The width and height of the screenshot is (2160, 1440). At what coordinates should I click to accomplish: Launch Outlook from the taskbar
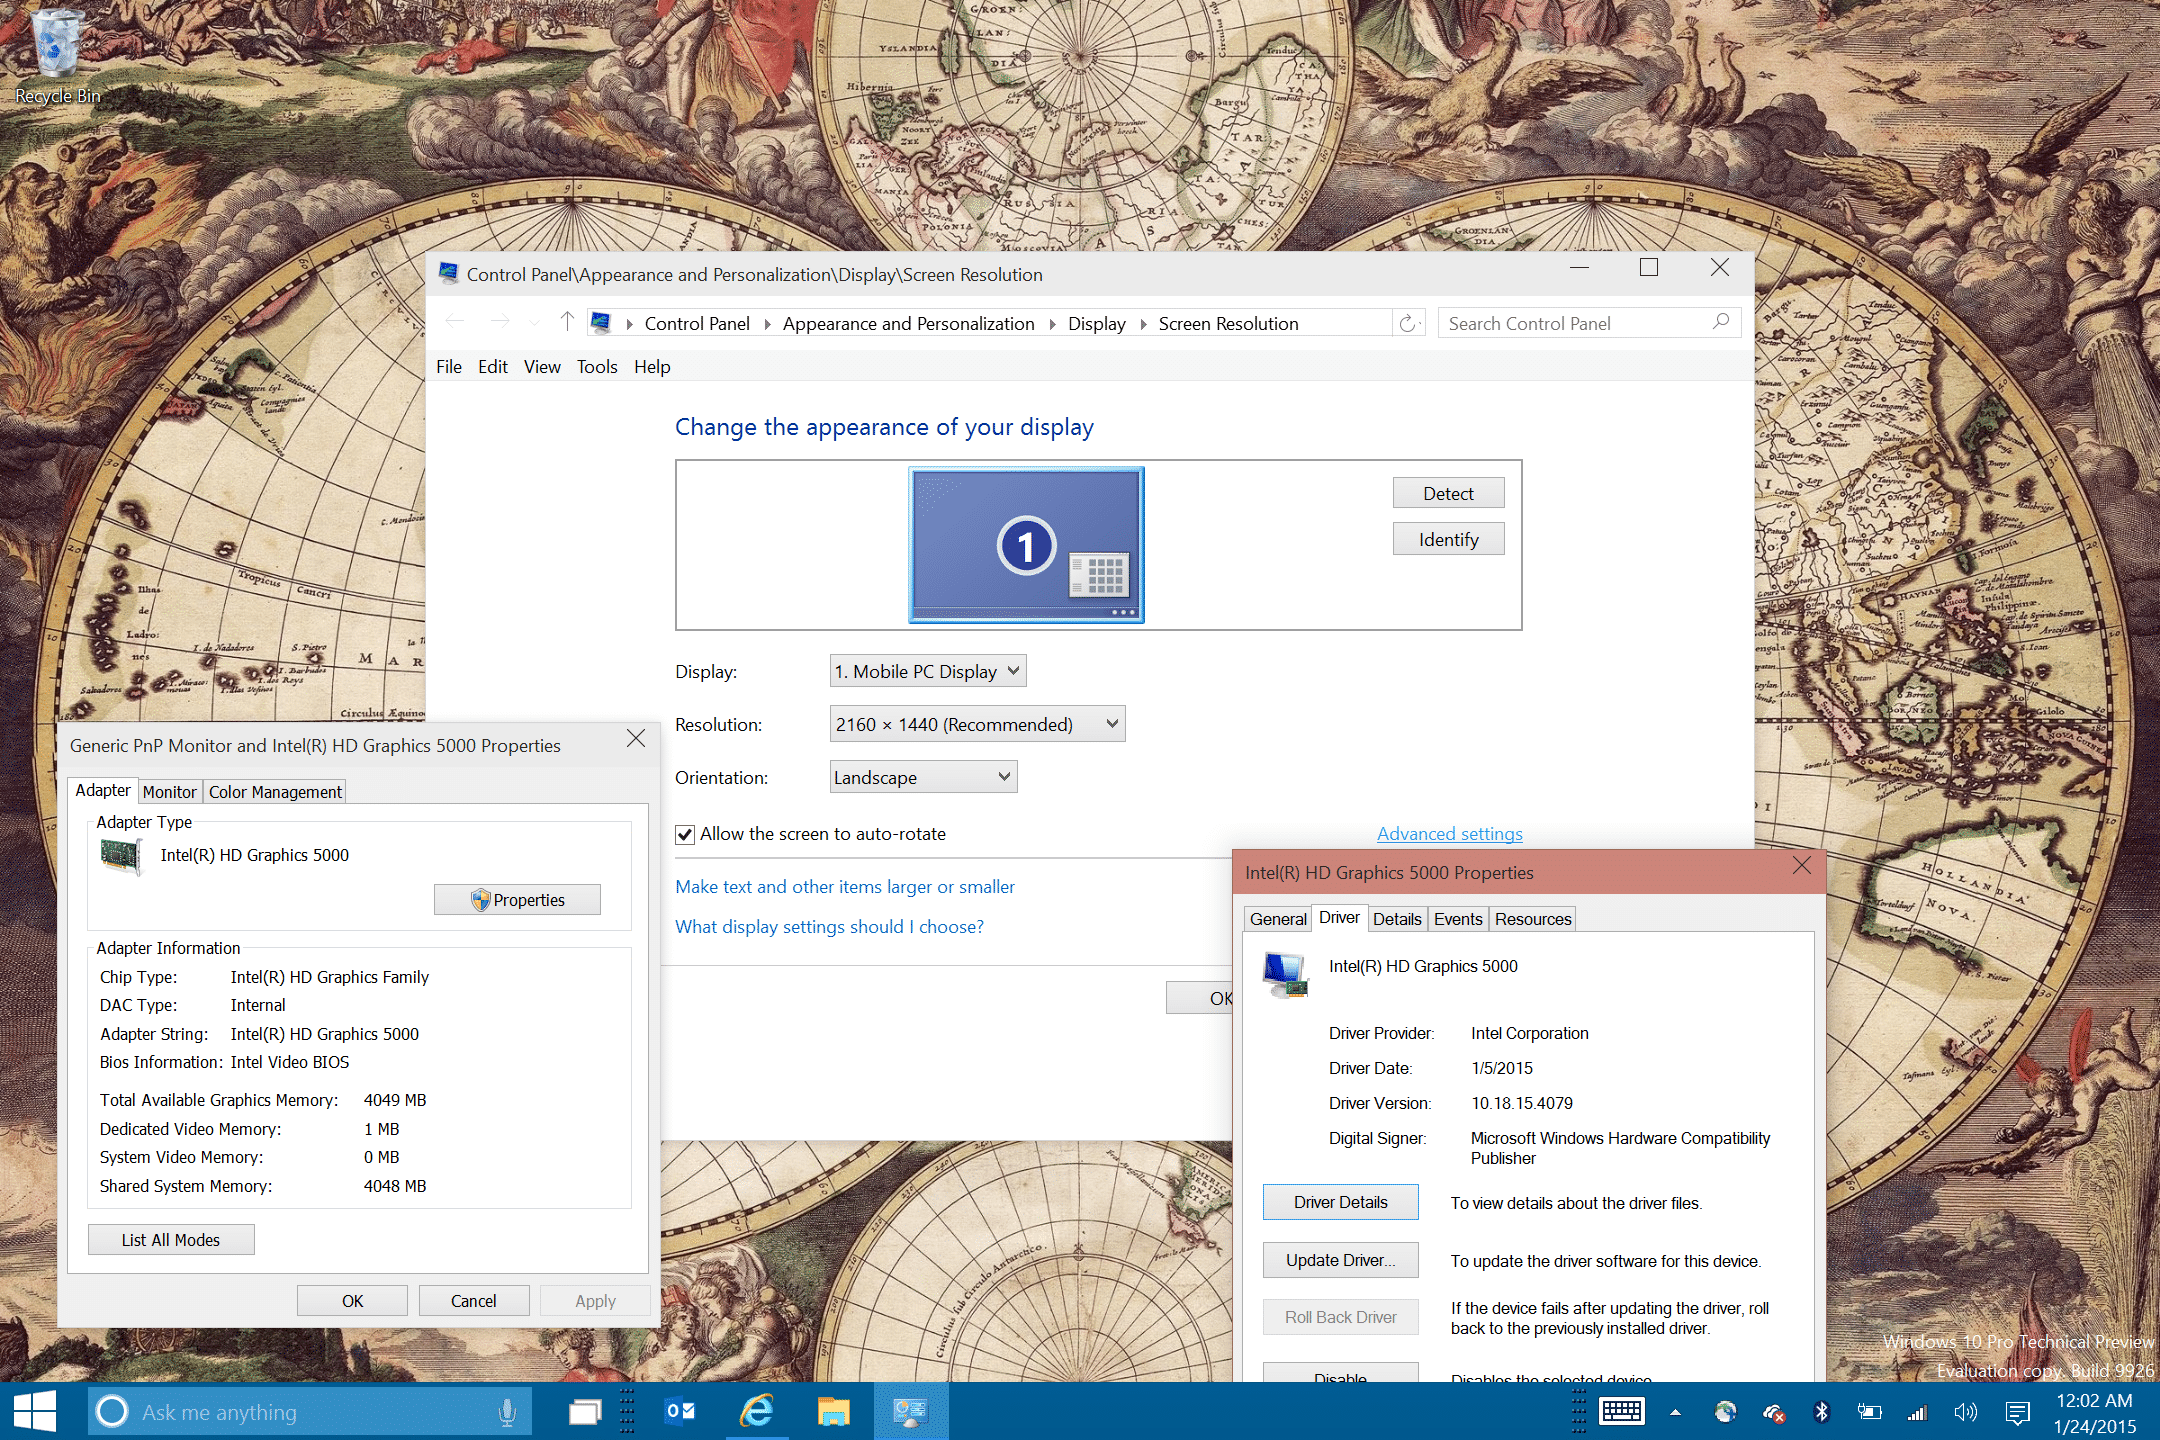680,1411
